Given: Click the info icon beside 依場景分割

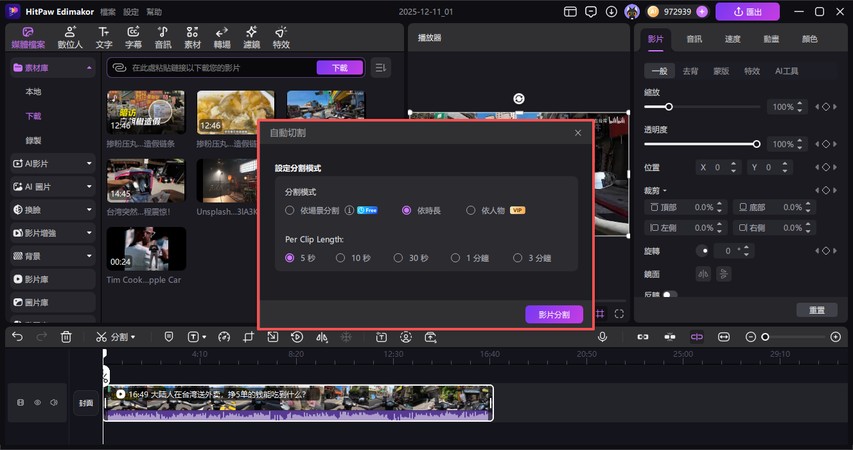Looking at the screenshot, I should pos(349,210).
